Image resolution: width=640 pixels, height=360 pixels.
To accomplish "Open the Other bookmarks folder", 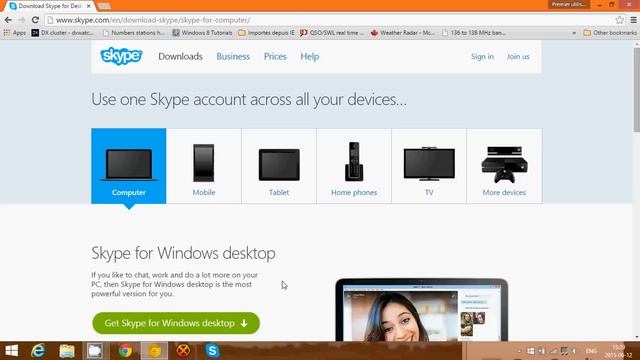I will [610, 33].
